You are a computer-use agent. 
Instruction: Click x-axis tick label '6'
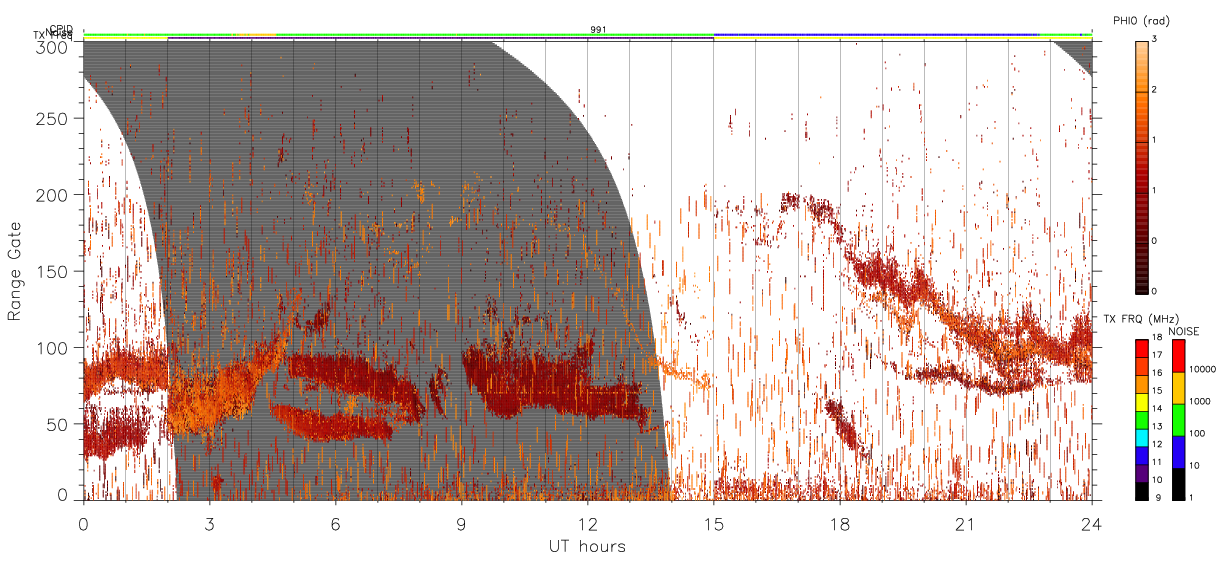click(335, 523)
